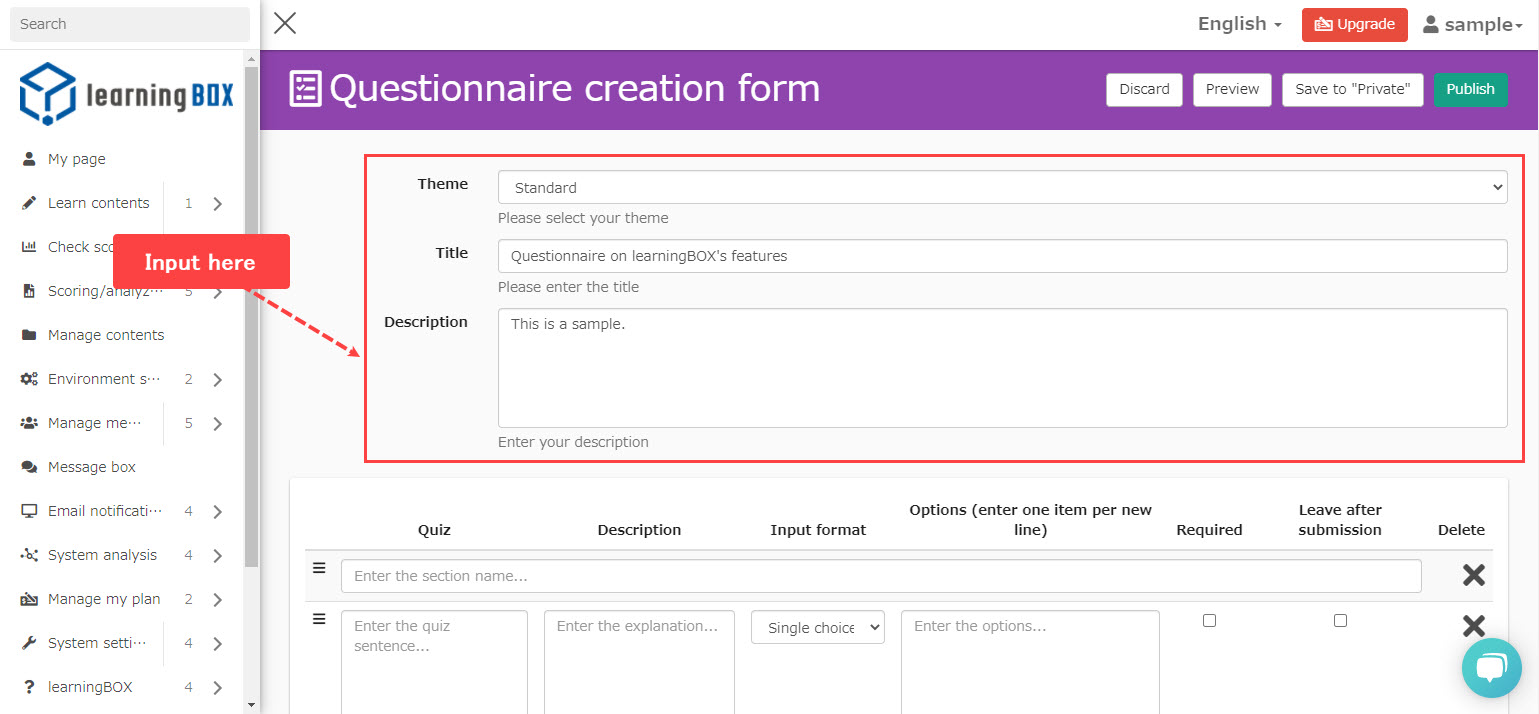Click into the section name input field
Screen dimensions: 1539x714
880,576
